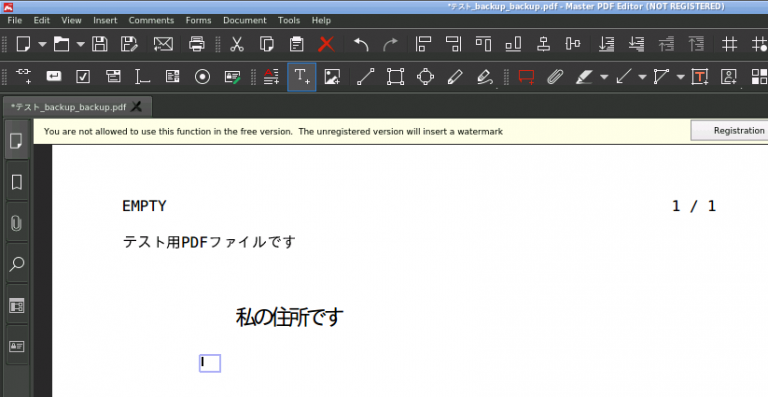This screenshot has height=397, width=768.
Task: Toggle the grid display icon
Action: tap(729, 44)
